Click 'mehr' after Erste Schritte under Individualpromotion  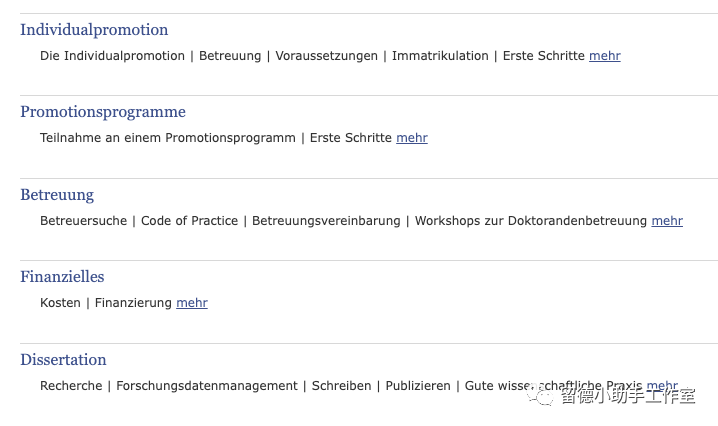pos(605,56)
